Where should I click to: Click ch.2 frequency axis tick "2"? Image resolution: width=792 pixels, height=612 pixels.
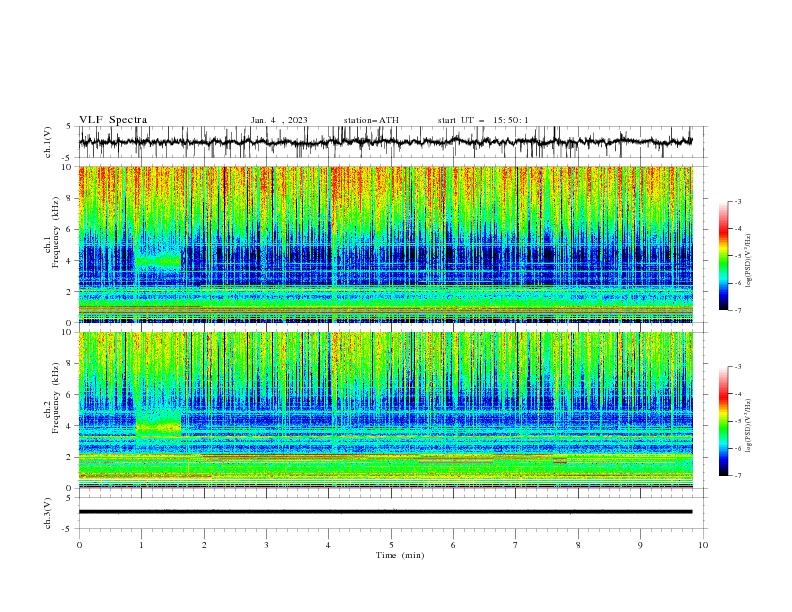pyautogui.click(x=70, y=457)
